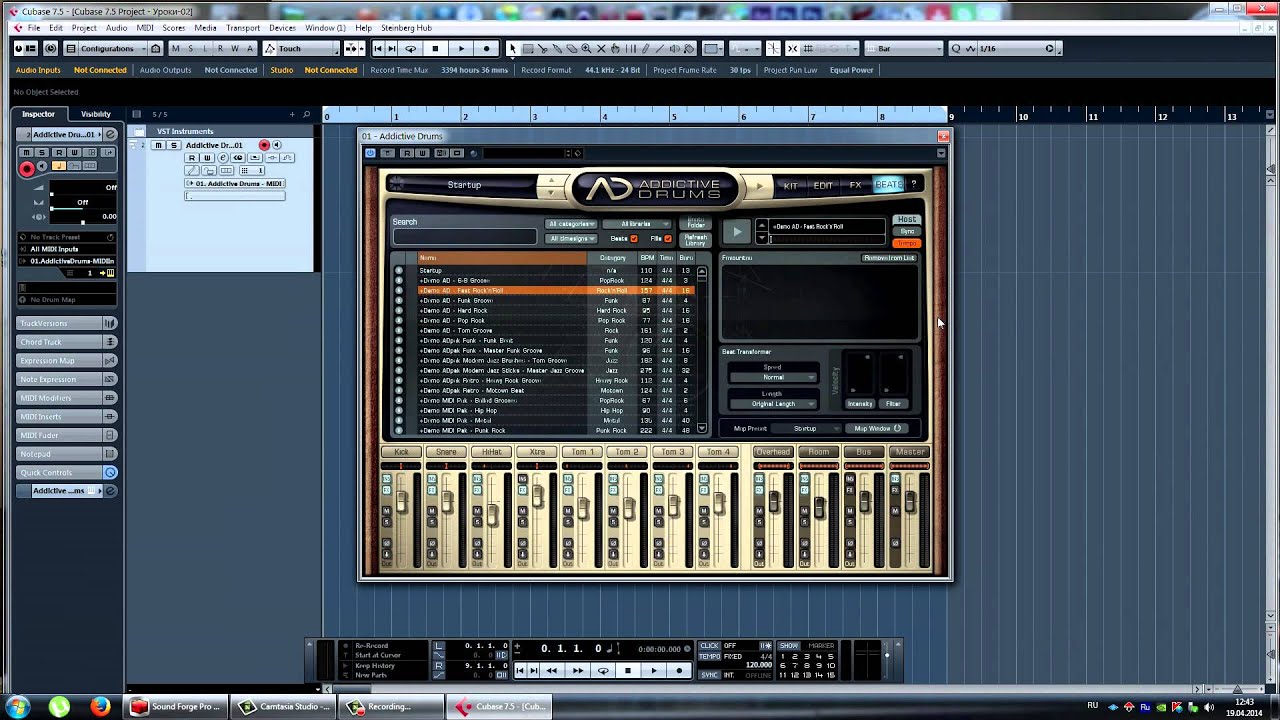Solo the Addictive Drums track in track list
The image size is (1280, 720).
174,145
